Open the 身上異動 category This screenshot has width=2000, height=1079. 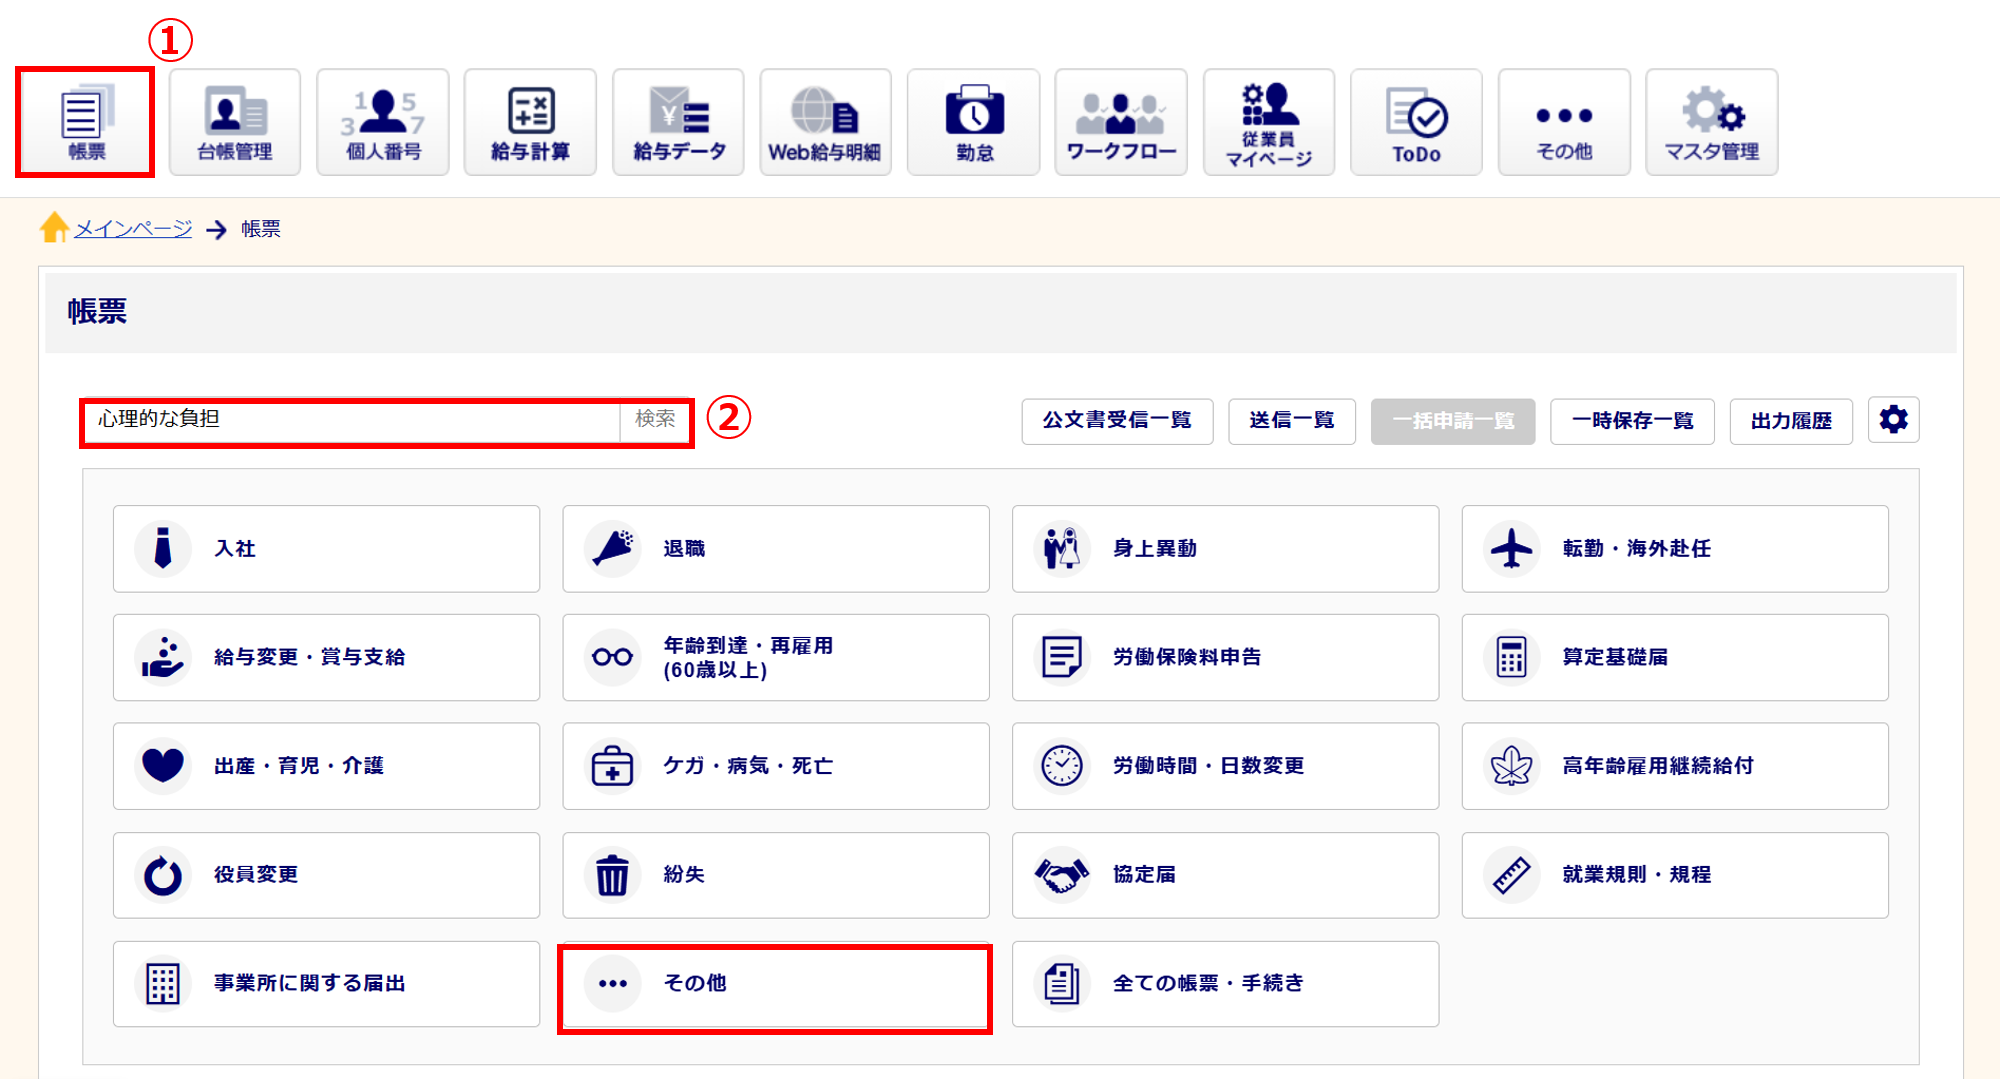coord(1225,549)
